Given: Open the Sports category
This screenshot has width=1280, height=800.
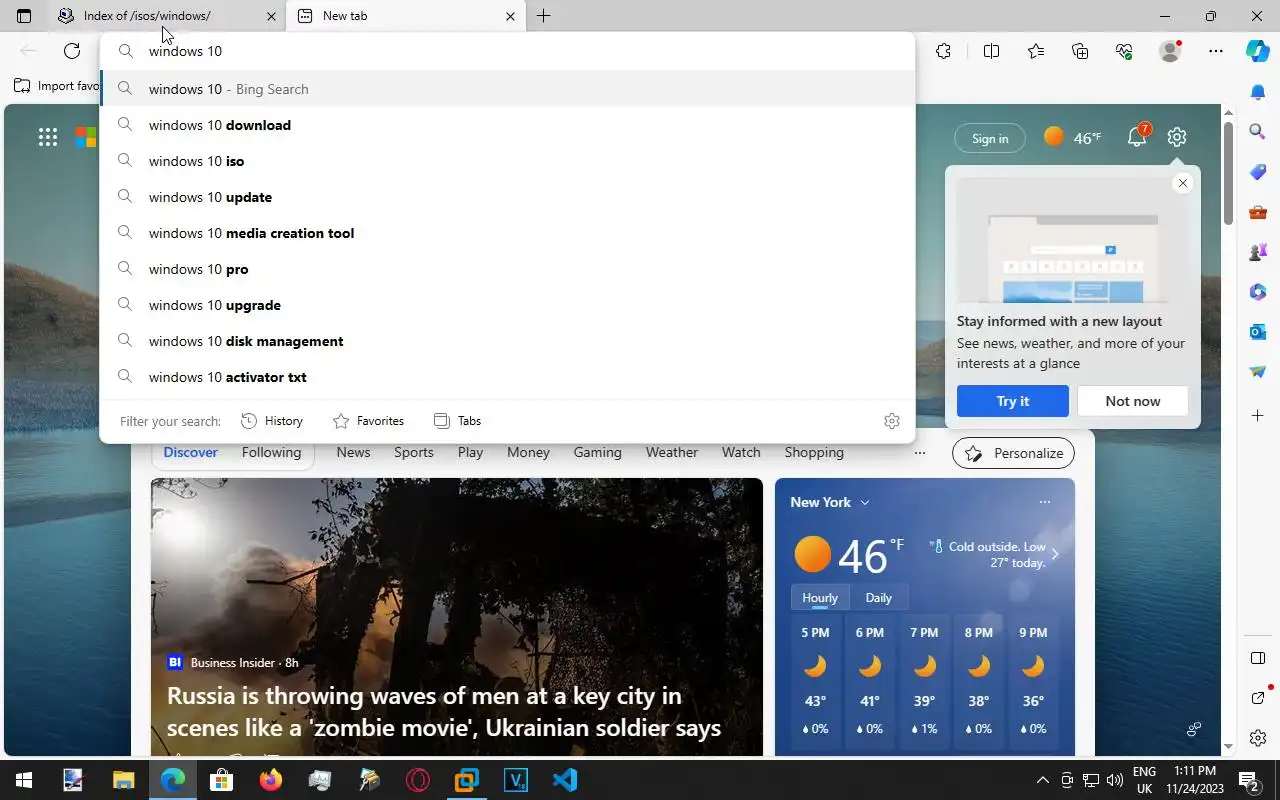Looking at the screenshot, I should 414,452.
